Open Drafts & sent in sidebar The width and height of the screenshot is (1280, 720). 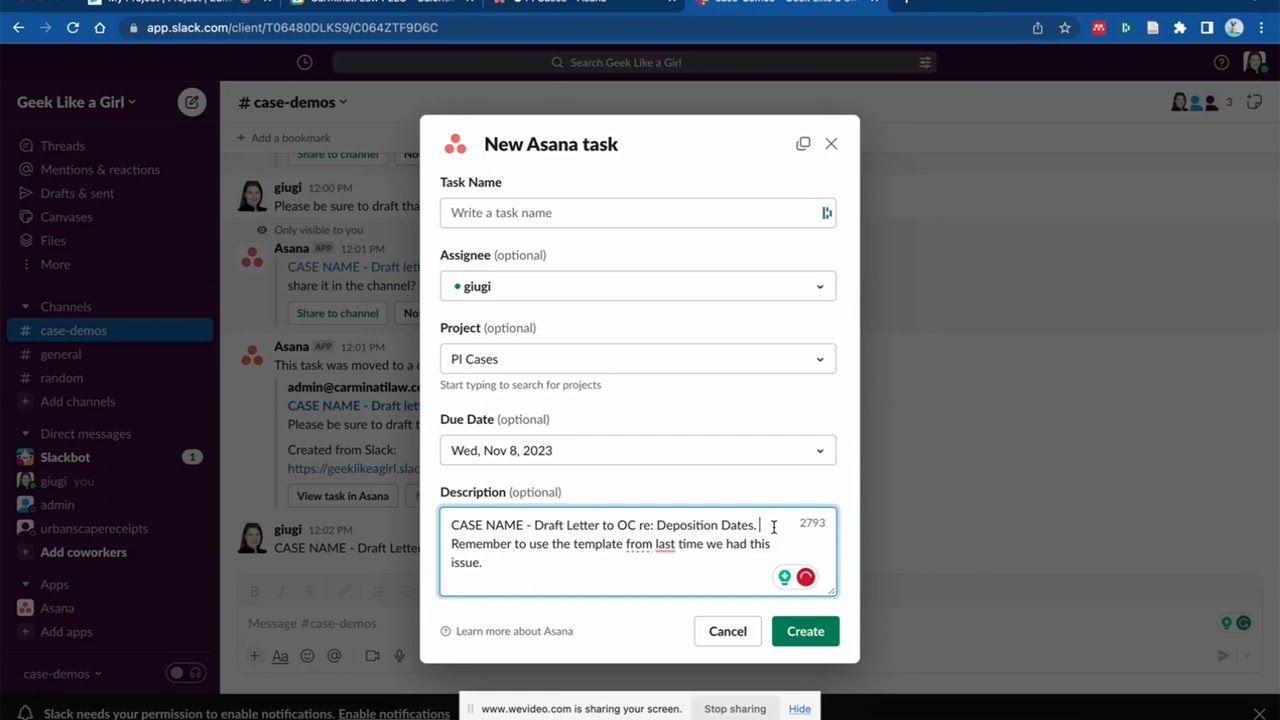coord(77,193)
